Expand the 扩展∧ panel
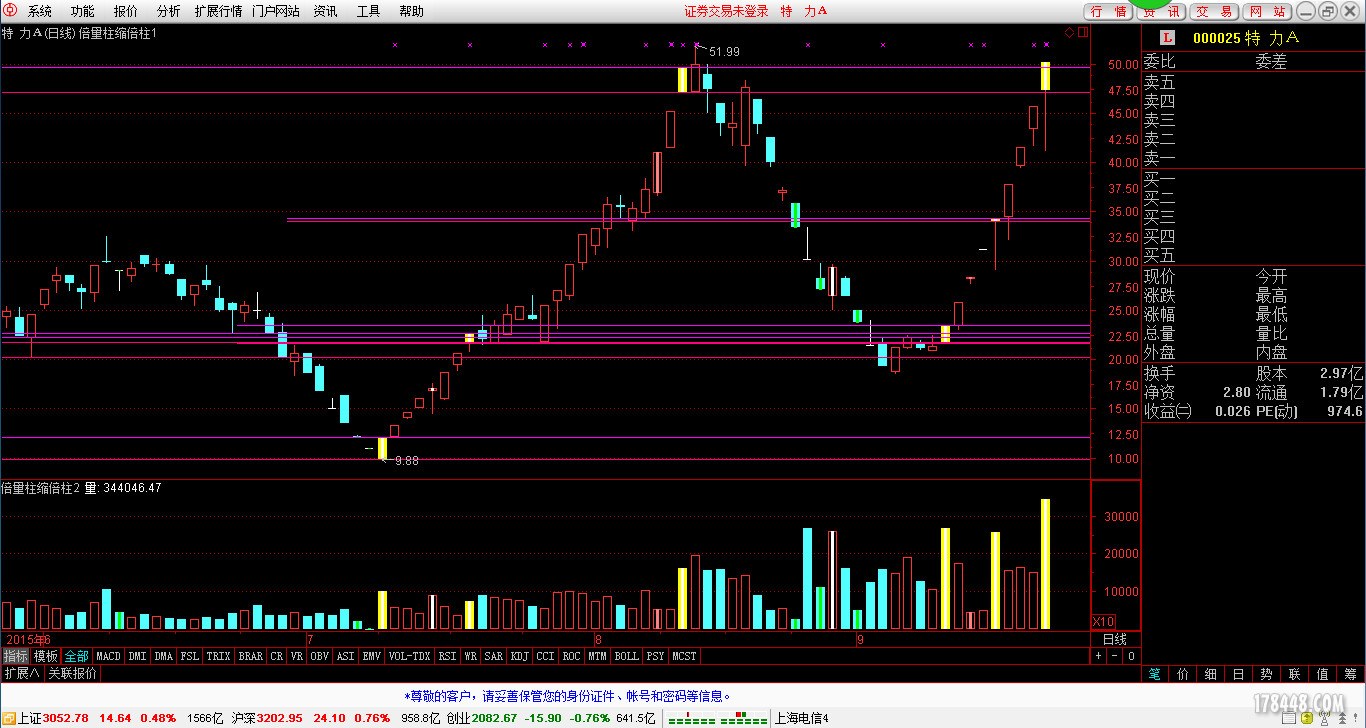Screen dimensions: 1366x728 (21, 674)
